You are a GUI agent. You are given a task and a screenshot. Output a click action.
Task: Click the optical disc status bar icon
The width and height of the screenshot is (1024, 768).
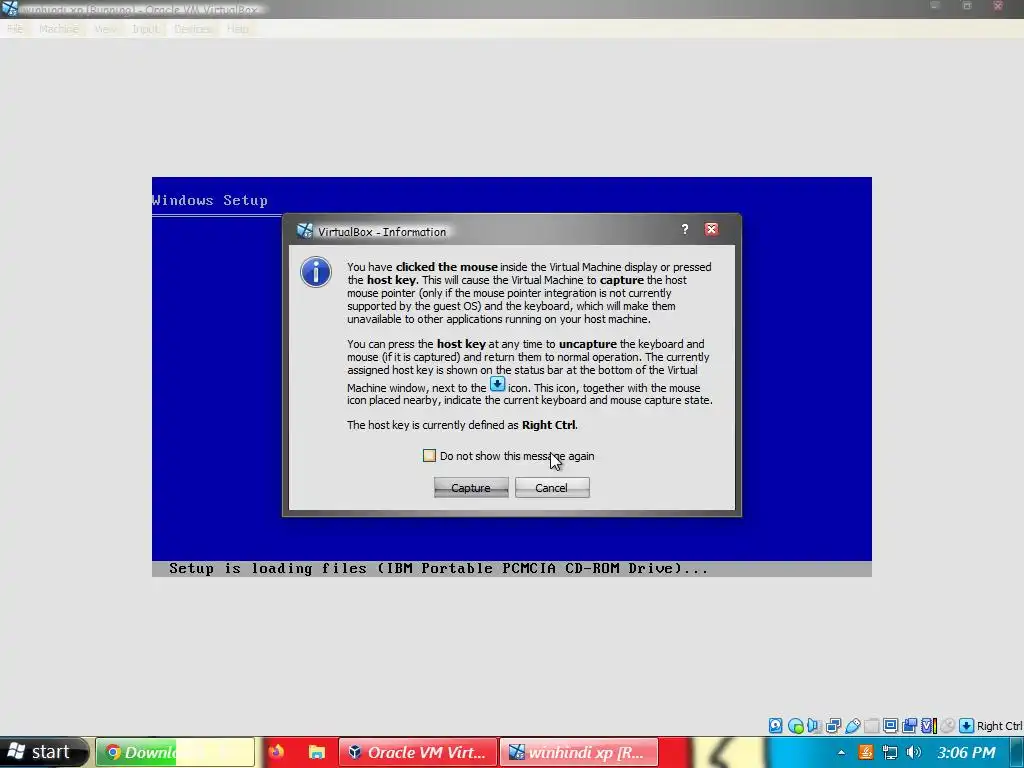[795, 726]
